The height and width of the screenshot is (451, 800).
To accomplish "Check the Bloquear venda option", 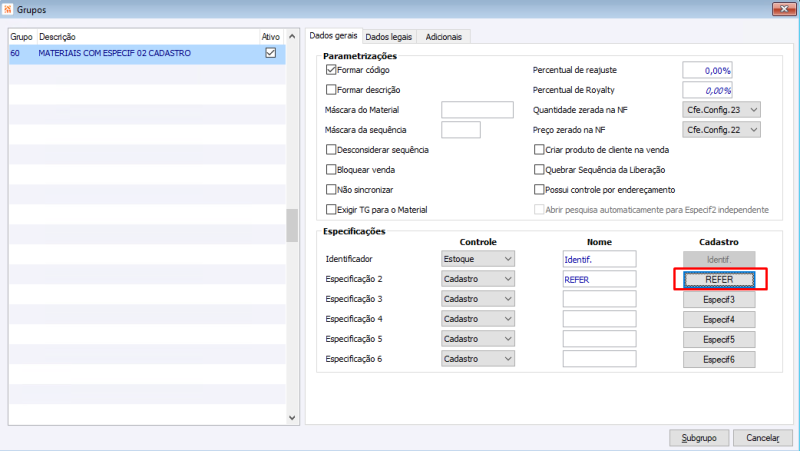I will click(x=332, y=169).
